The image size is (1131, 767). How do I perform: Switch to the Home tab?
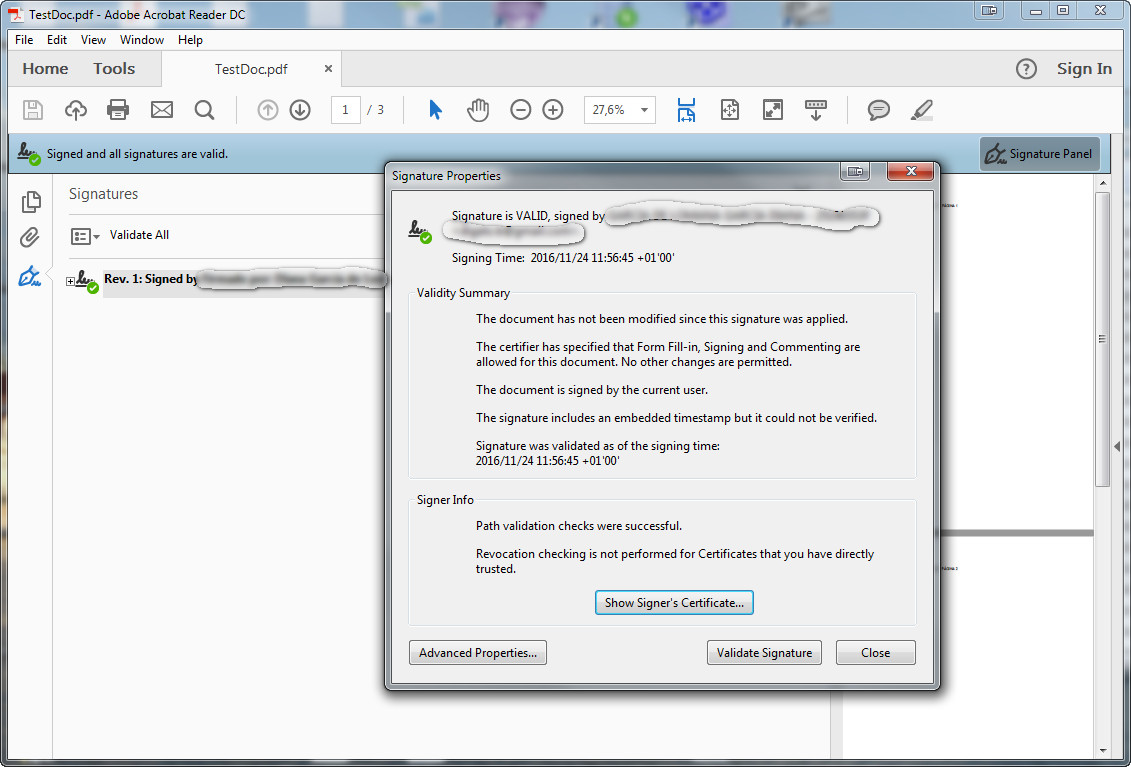45,69
